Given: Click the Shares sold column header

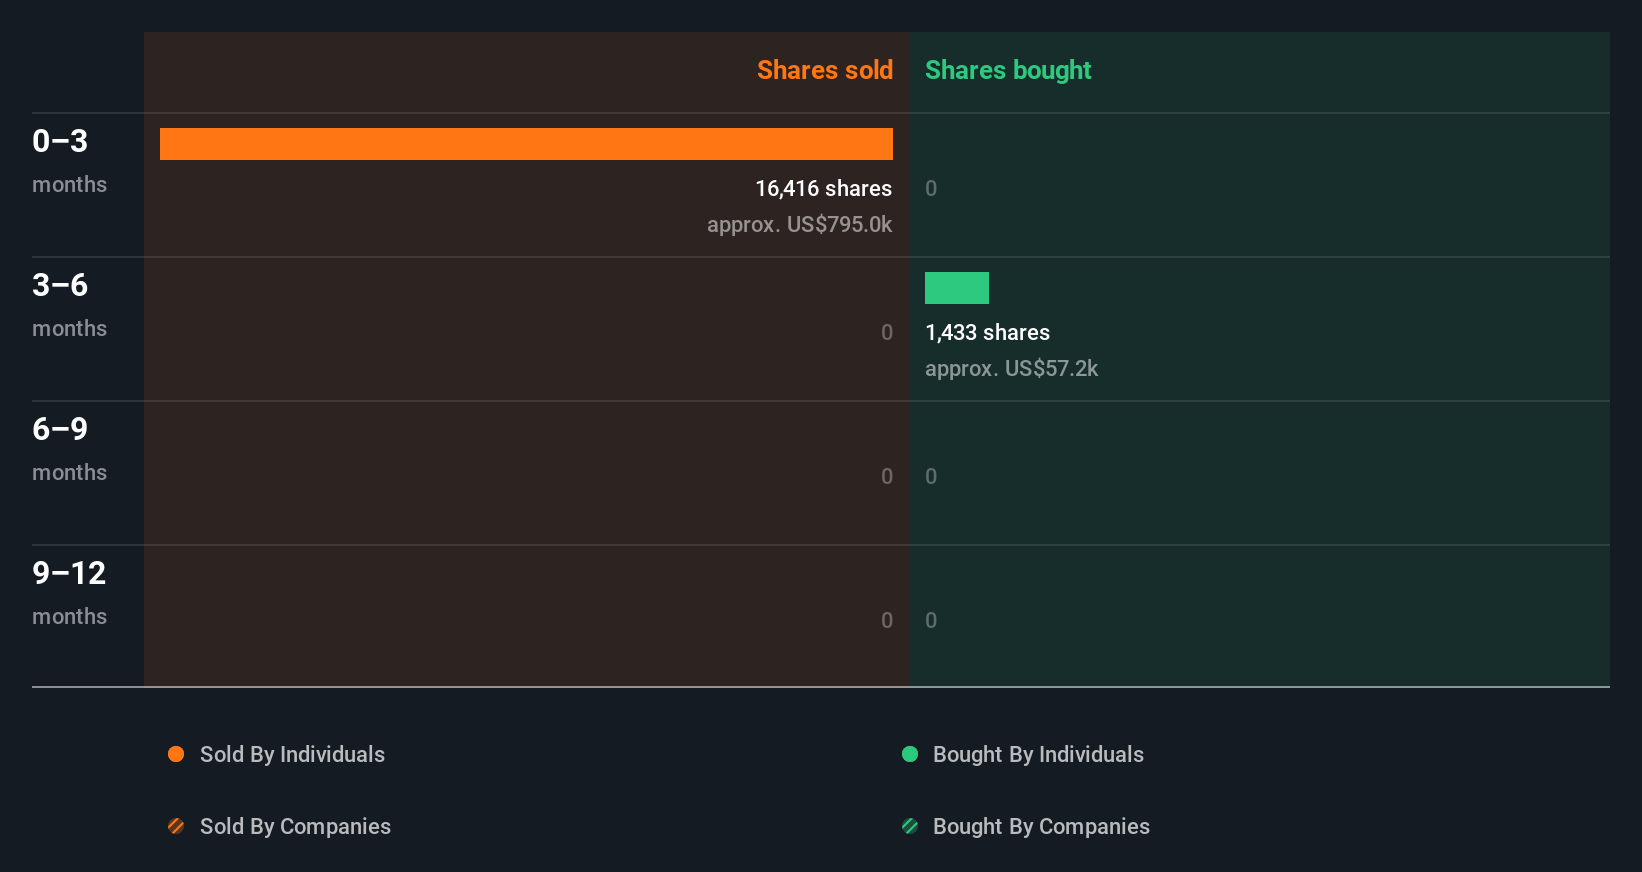Looking at the screenshot, I should click(x=825, y=70).
